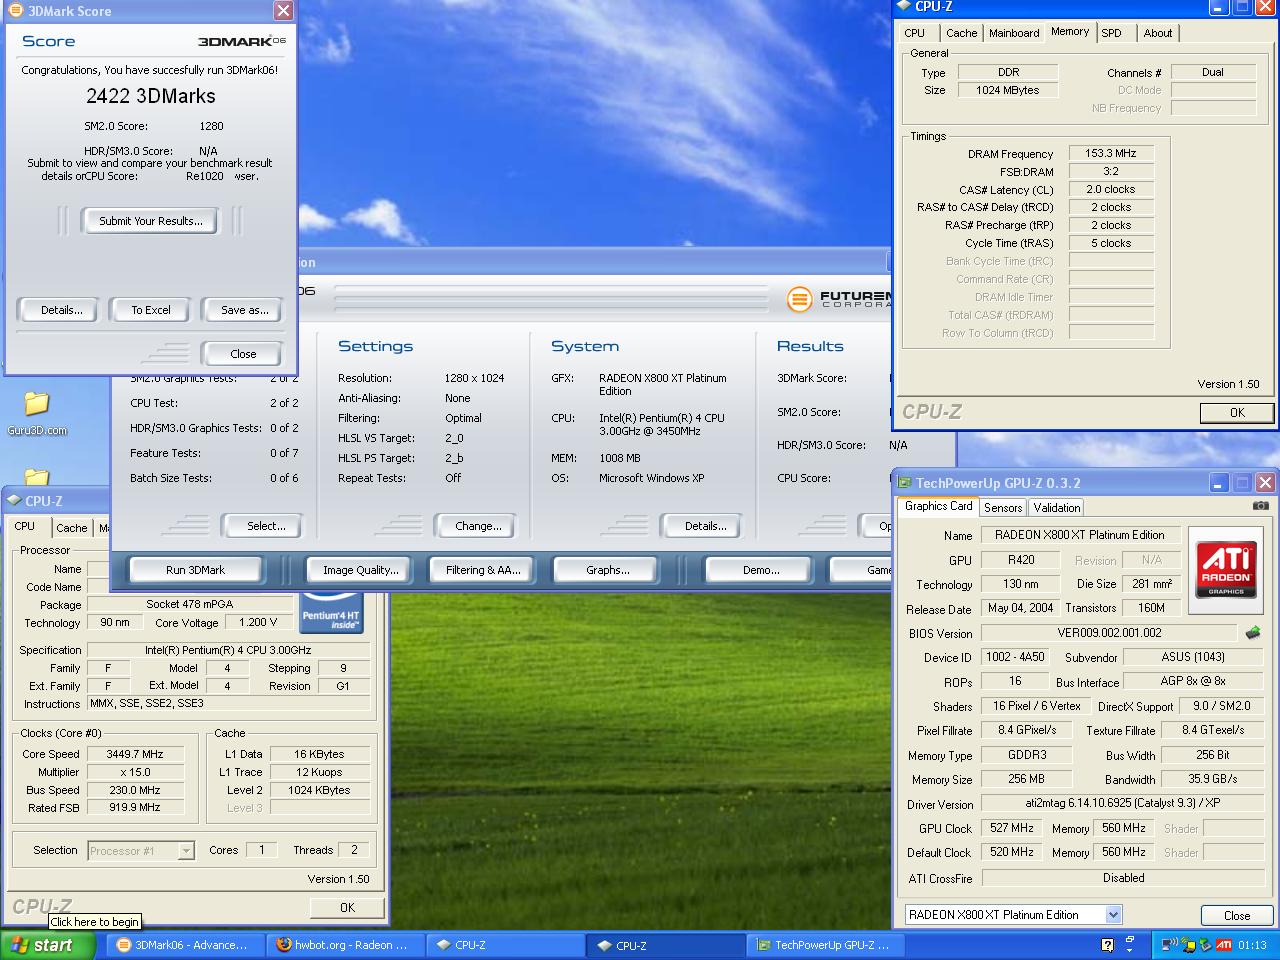
Task: Open Filtering & AA button
Action: (x=483, y=570)
